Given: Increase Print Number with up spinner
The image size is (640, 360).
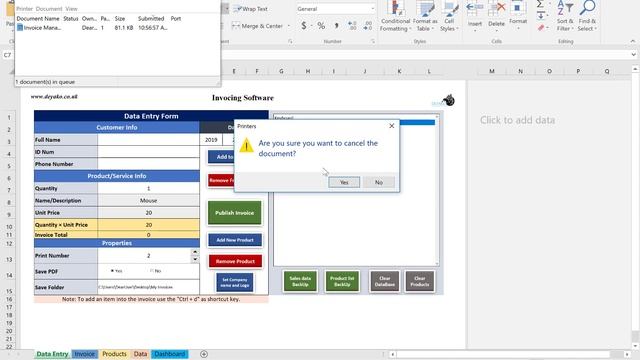Looking at the screenshot, I should pyautogui.click(x=195, y=252).
